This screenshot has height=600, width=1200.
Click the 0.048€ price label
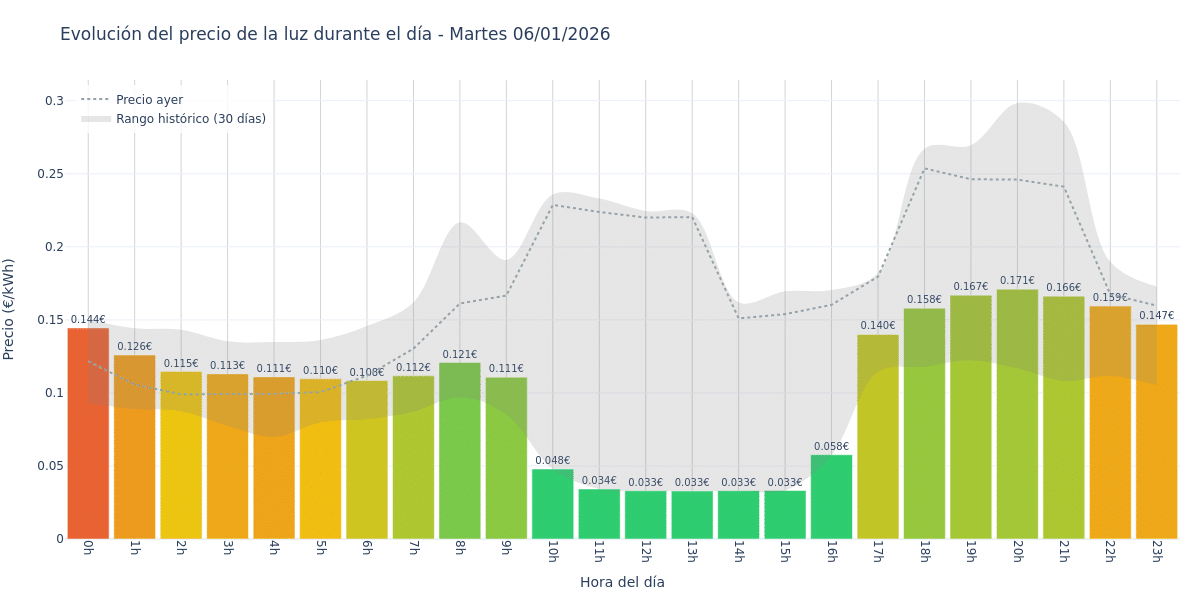coord(552,461)
